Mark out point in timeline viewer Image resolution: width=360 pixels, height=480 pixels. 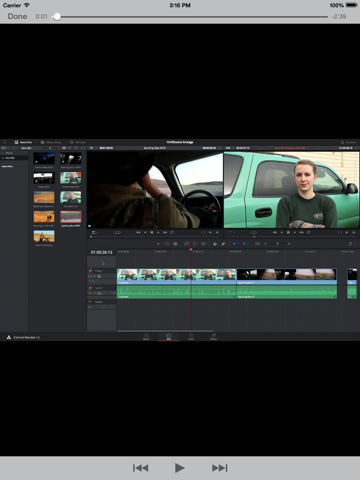coord(353,232)
